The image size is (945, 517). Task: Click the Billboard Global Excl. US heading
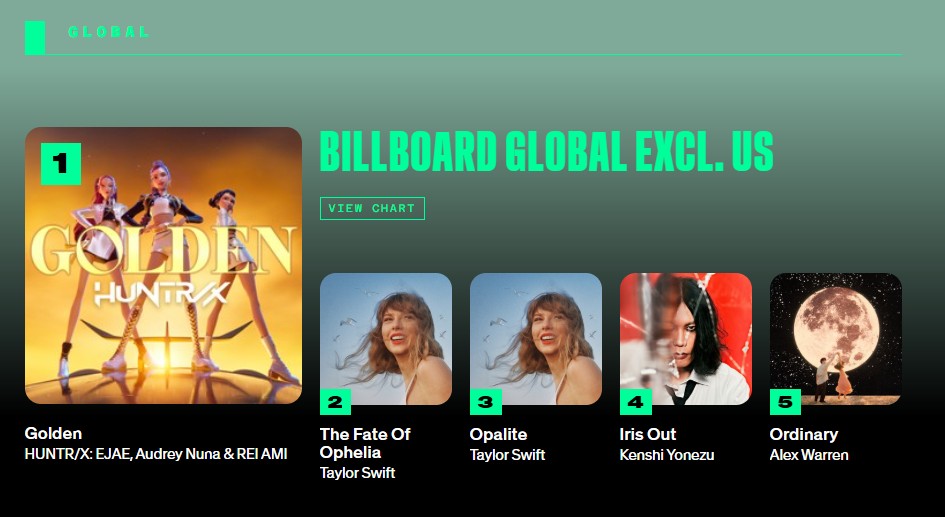(x=546, y=152)
